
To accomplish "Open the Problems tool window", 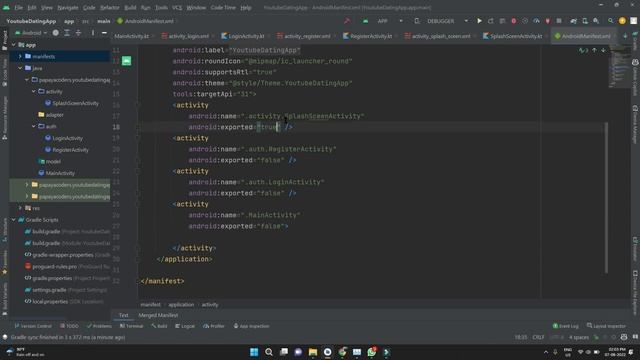I will point(99,326).
